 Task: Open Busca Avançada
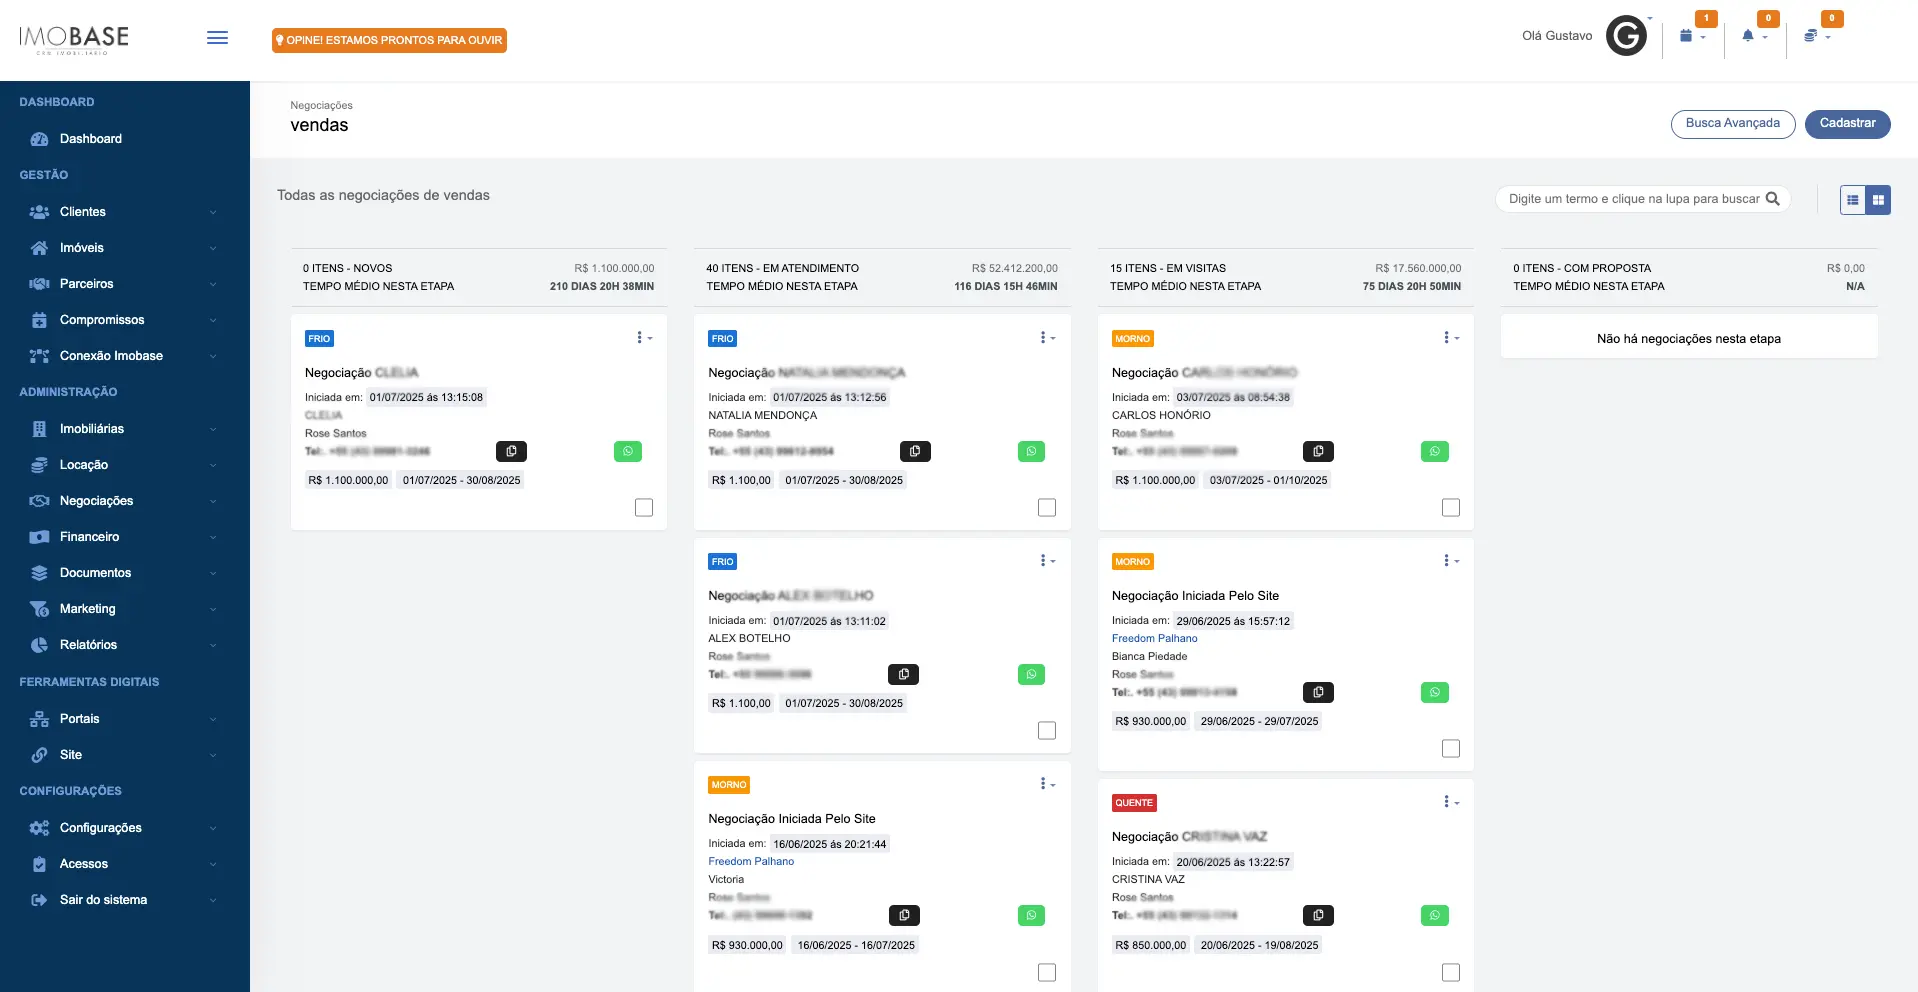pyautogui.click(x=1732, y=124)
